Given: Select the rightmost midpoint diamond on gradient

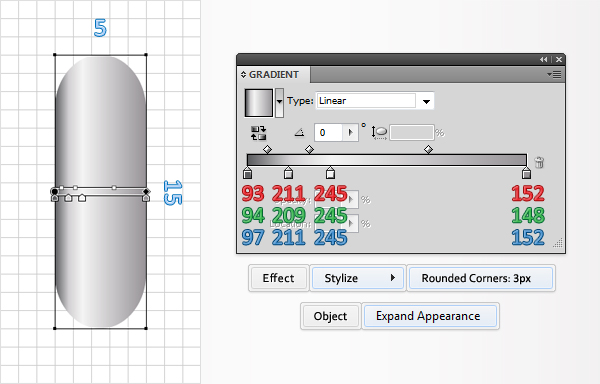Looking at the screenshot, I should pos(429,149).
